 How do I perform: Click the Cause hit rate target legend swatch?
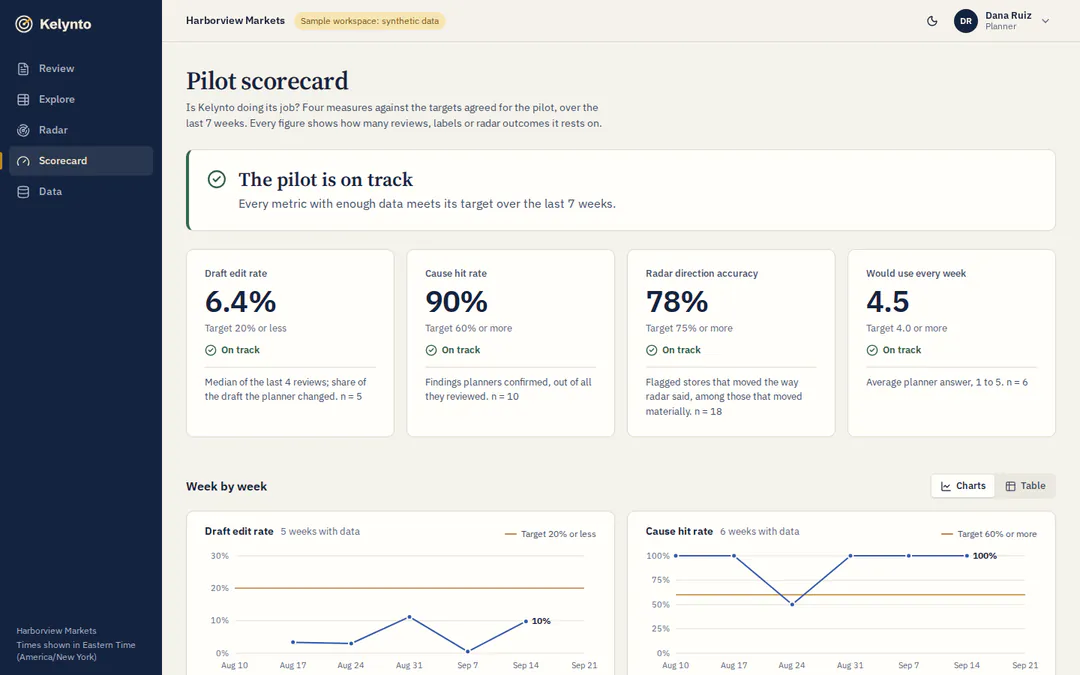click(947, 534)
